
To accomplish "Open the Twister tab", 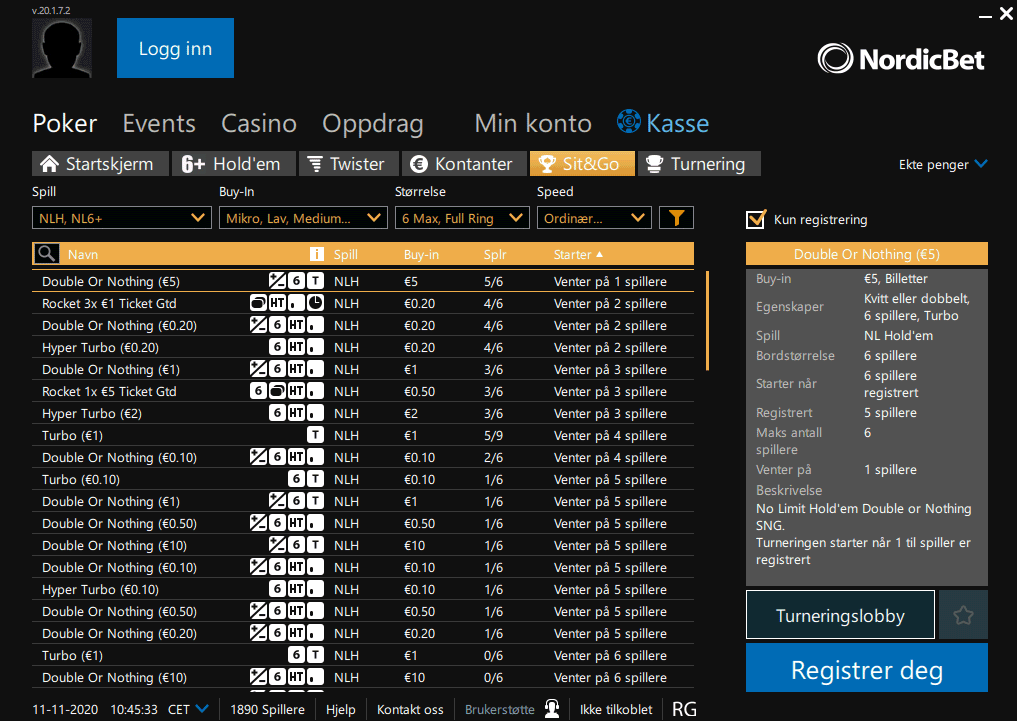I will [x=348, y=164].
